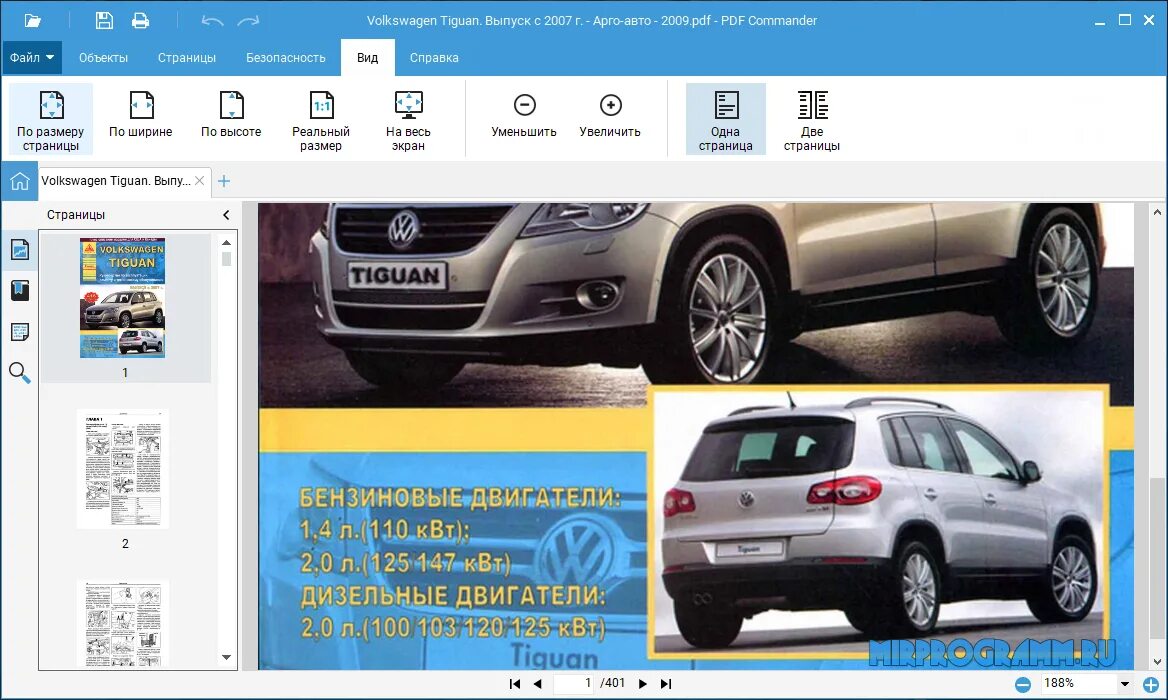Maximize the PDF Commander window
This screenshot has width=1168, height=700.
pyautogui.click(x=1125, y=20)
